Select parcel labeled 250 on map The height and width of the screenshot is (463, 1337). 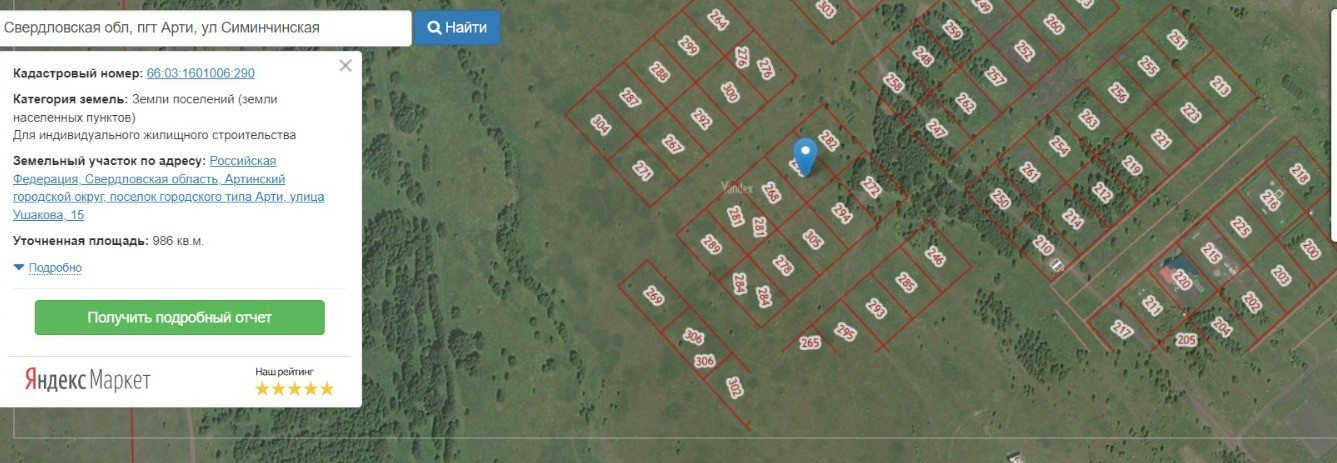click(999, 198)
